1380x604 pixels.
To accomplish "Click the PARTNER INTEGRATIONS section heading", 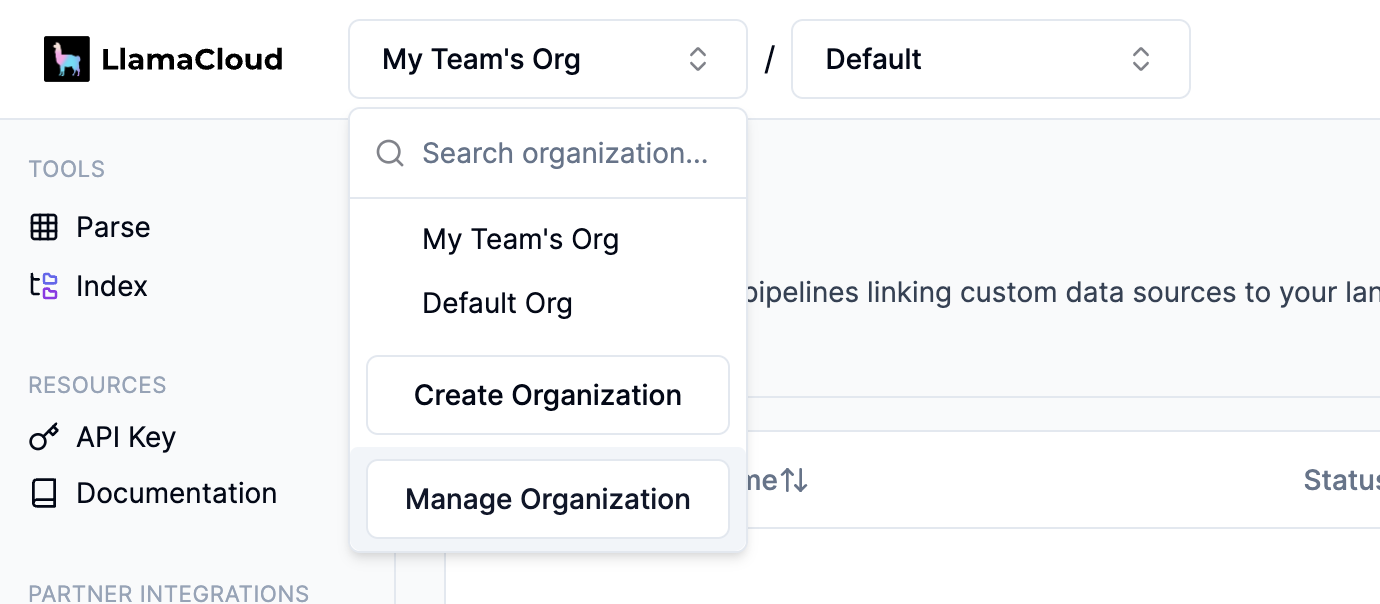I will coord(168,593).
